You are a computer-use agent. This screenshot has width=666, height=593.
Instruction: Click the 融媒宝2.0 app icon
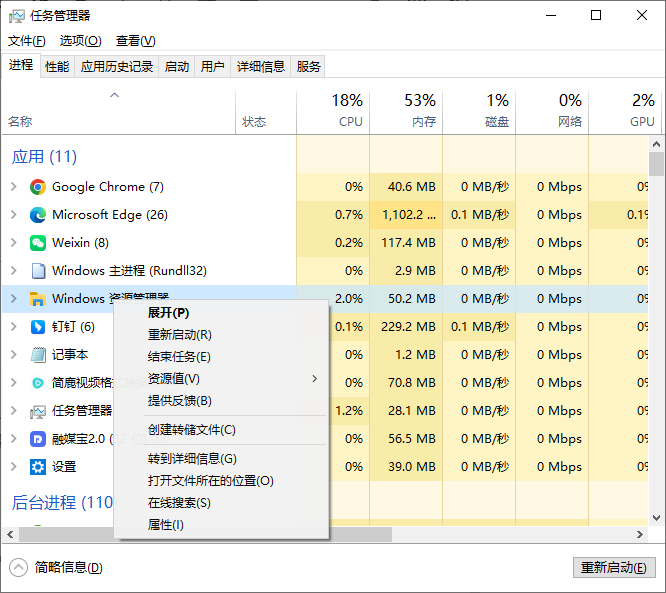click(x=38, y=439)
